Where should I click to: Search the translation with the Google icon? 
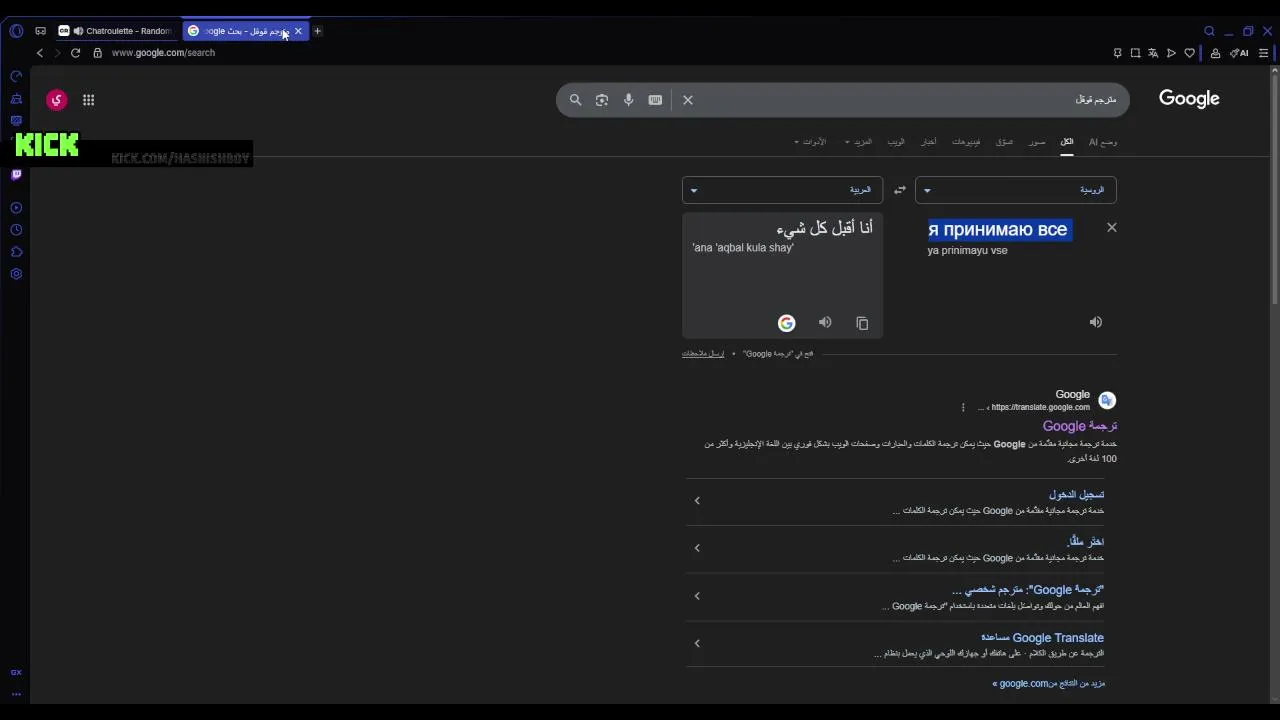pyautogui.click(x=786, y=322)
